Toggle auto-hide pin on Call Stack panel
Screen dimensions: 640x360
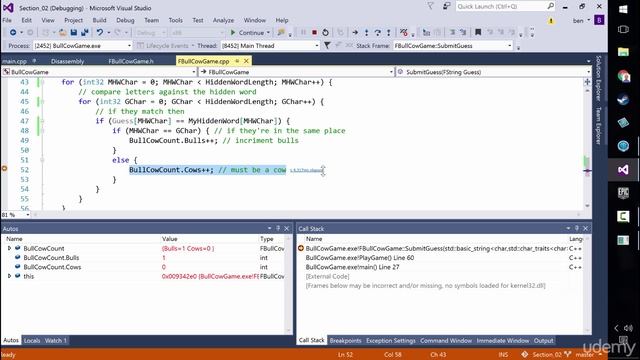click(x=577, y=229)
